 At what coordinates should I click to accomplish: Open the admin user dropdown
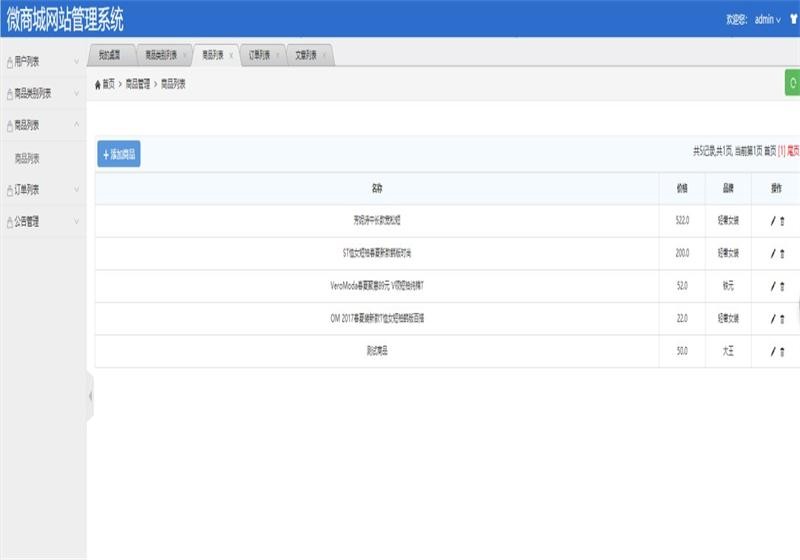(767, 19)
